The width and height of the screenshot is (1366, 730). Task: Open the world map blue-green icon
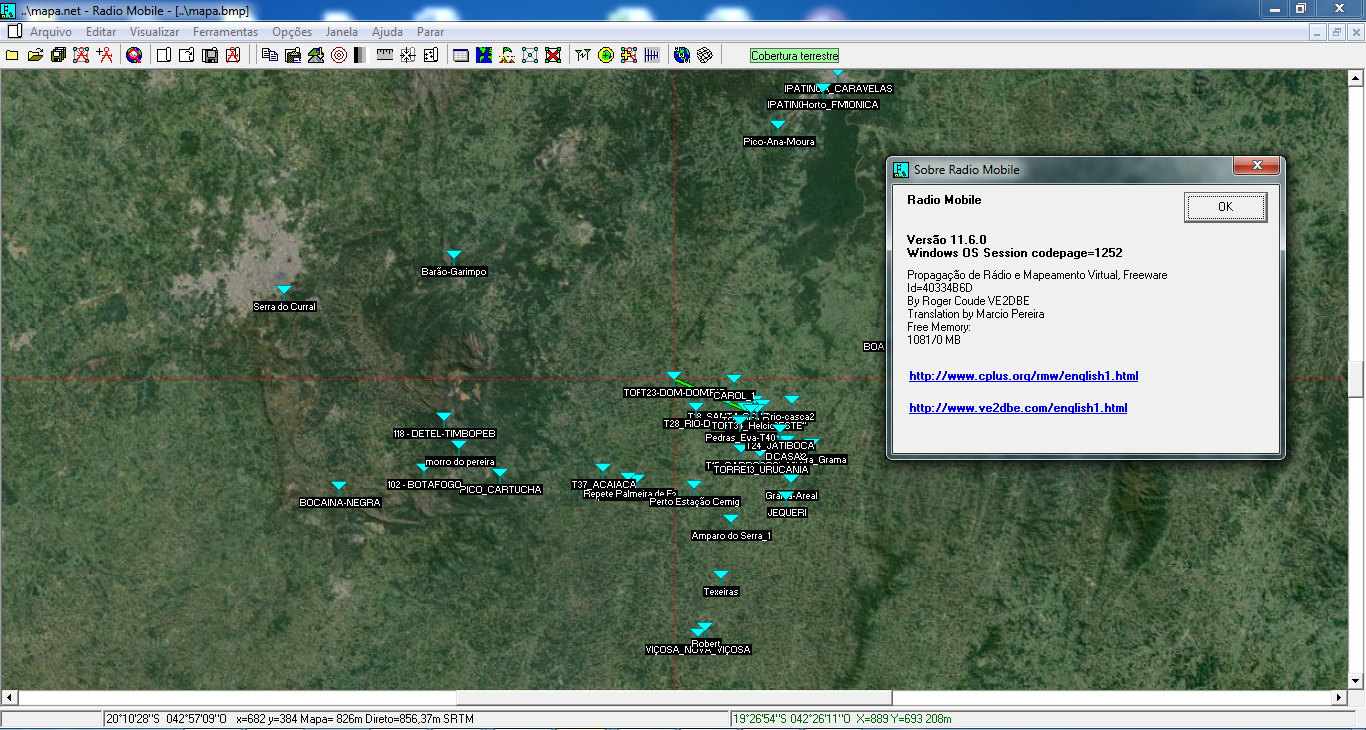click(x=484, y=56)
